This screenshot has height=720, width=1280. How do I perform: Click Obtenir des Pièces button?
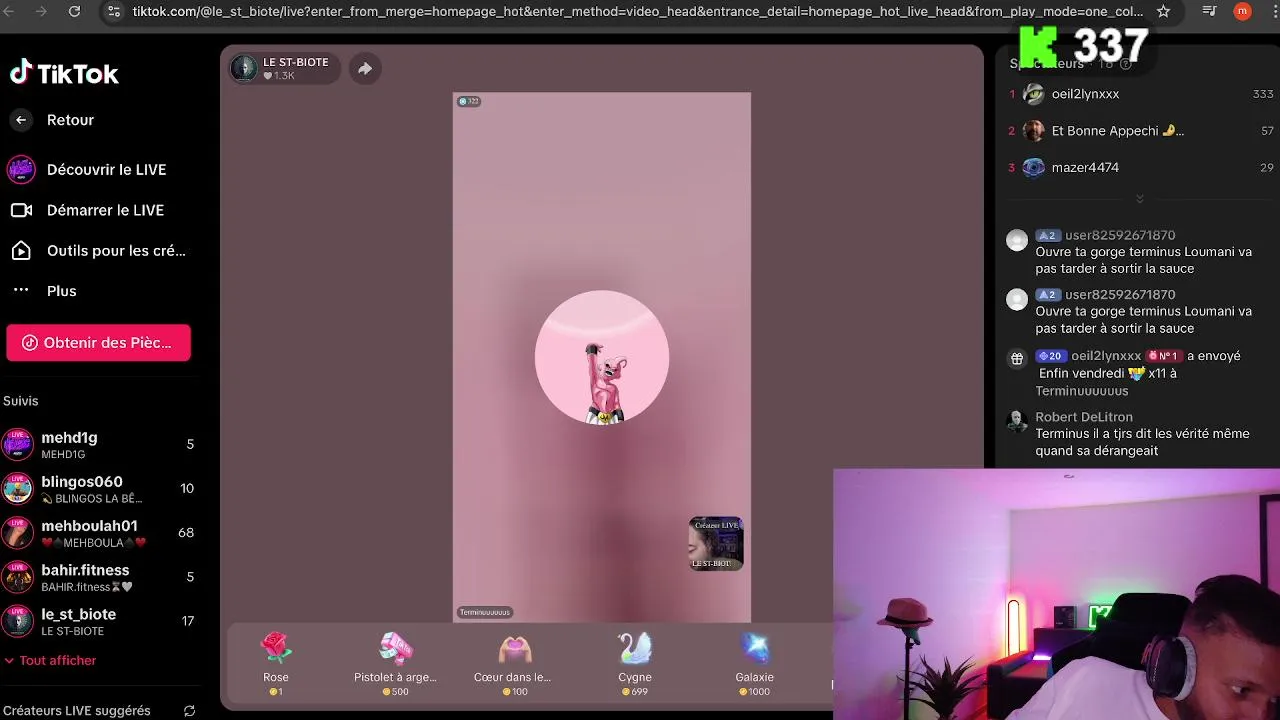[x=98, y=342]
